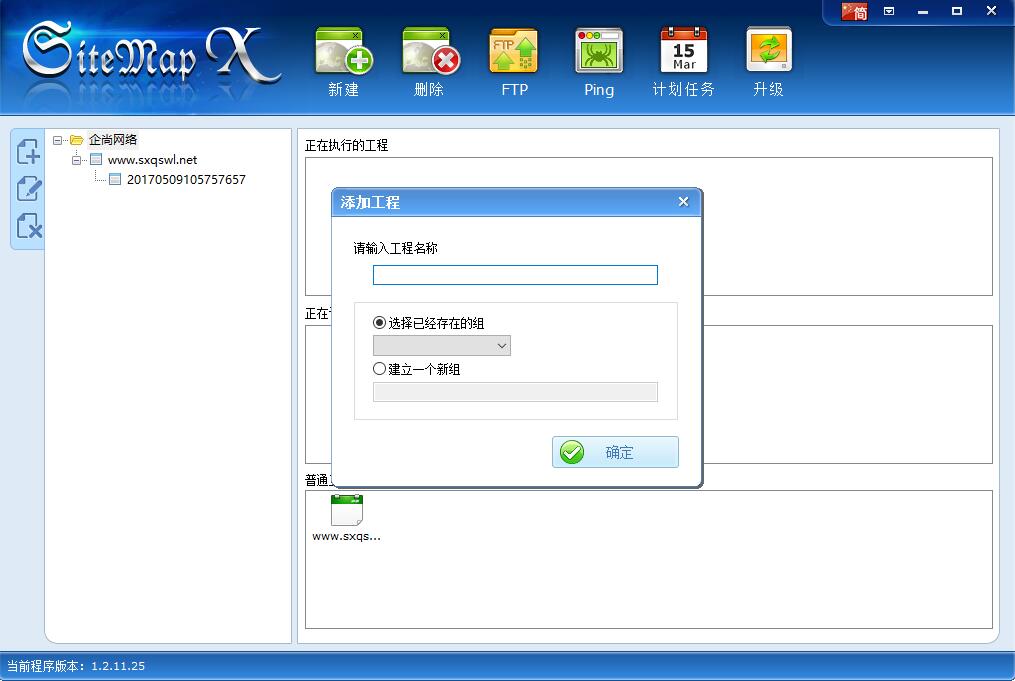Click the new group name field
Viewport: 1015px width, 681px height.
coord(515,392)
